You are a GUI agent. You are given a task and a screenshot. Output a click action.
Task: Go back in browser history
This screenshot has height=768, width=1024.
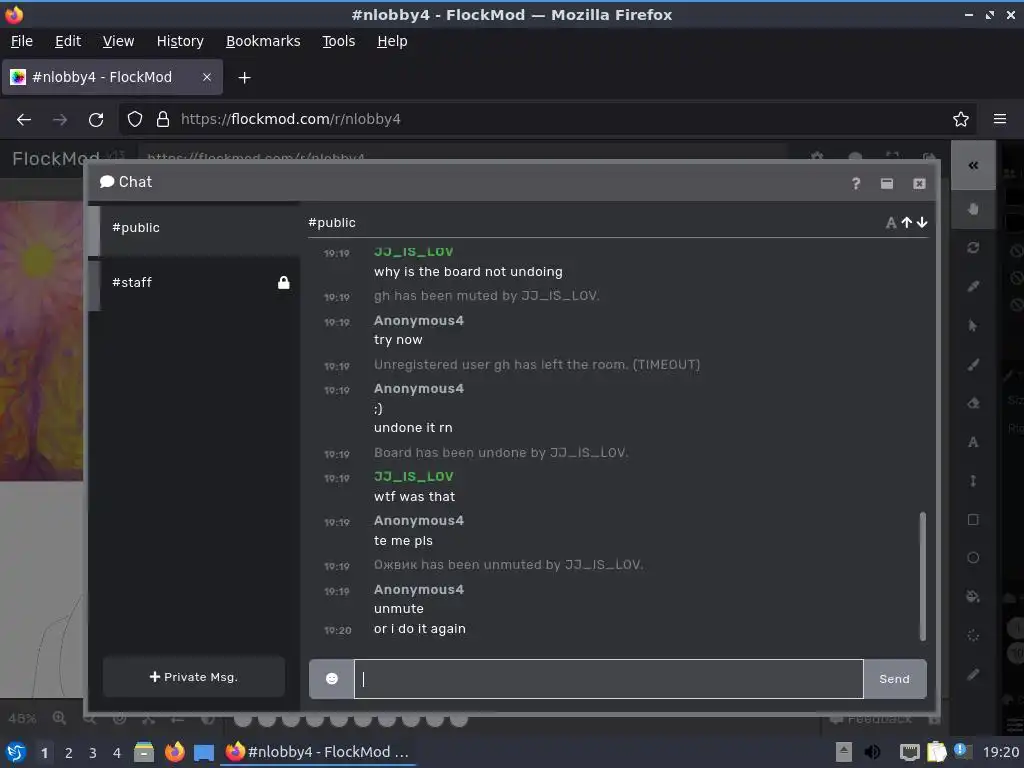pos(24,120)
